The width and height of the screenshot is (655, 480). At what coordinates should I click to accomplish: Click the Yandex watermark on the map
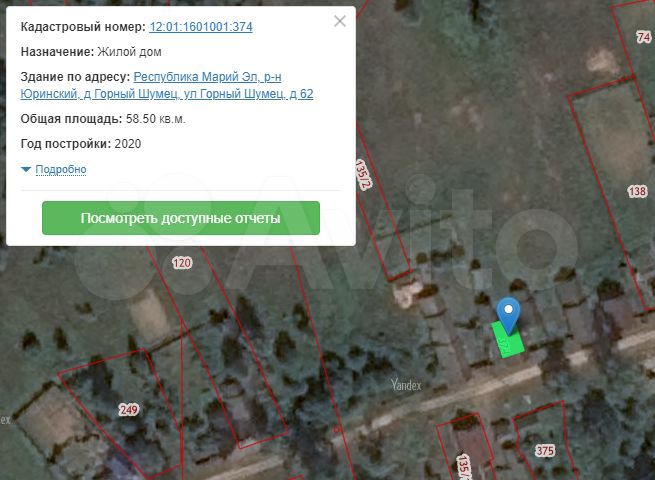tap(406, 384)
